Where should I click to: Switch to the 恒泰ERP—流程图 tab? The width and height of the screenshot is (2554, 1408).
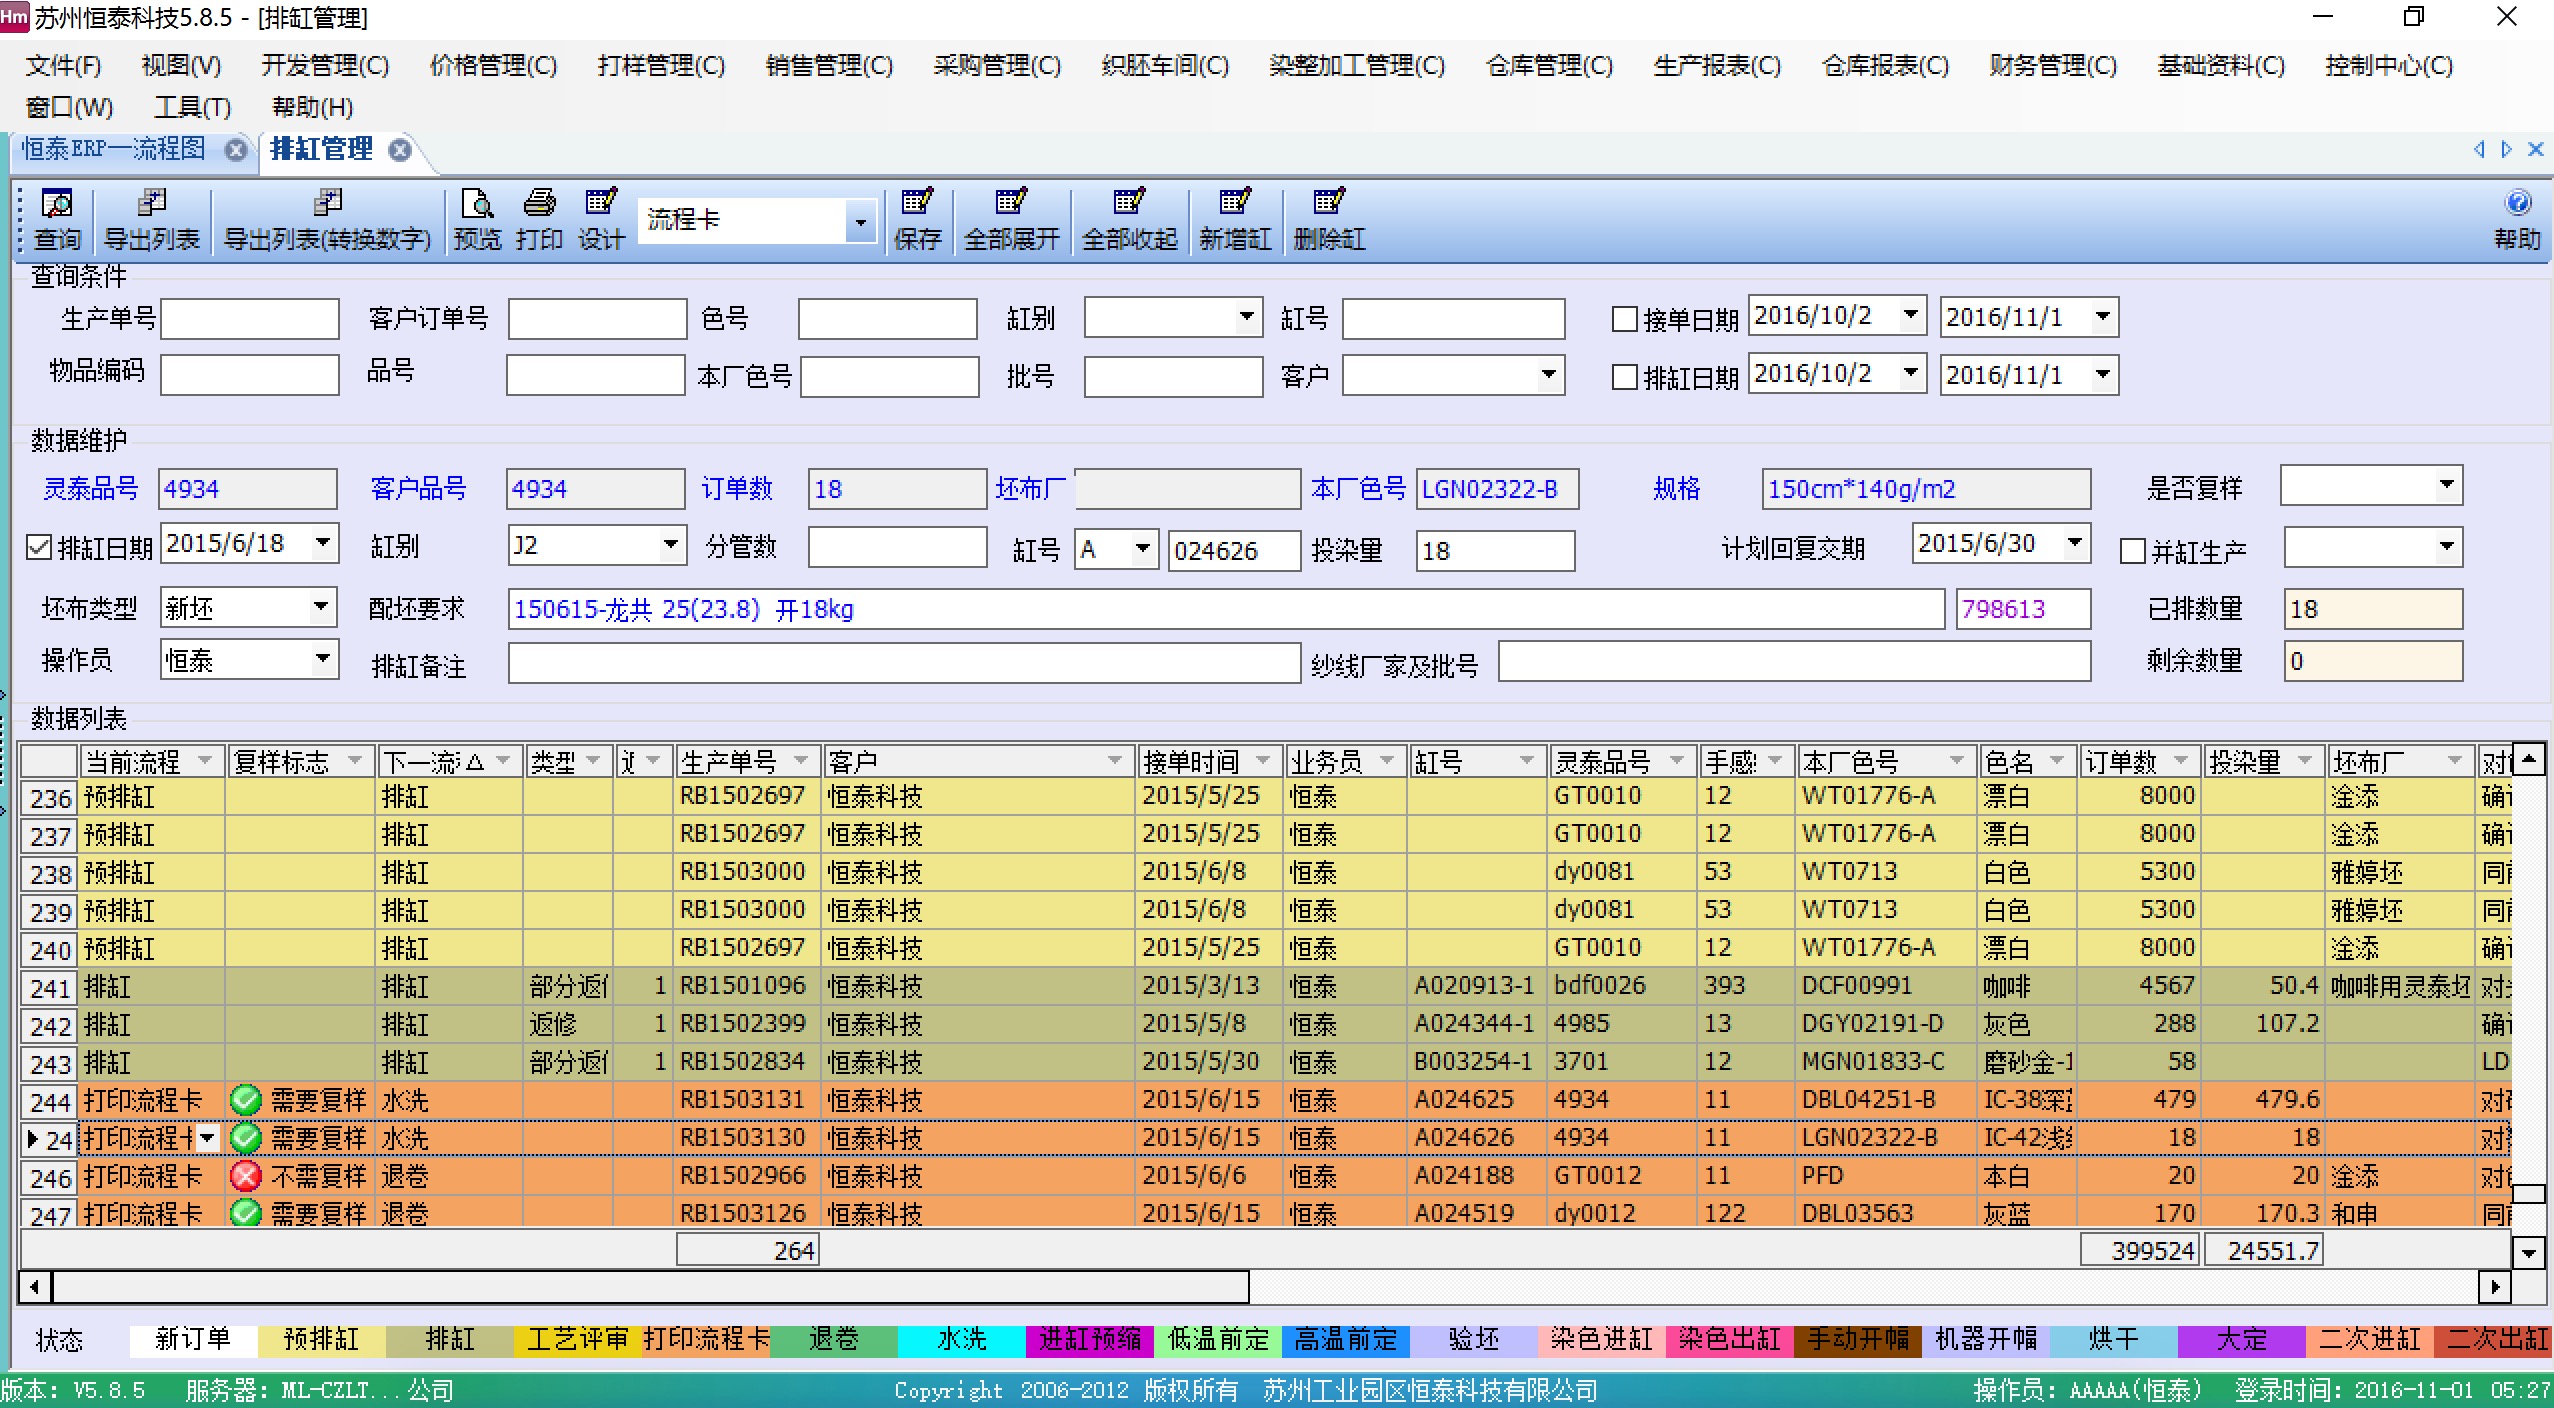coord(114,149)
